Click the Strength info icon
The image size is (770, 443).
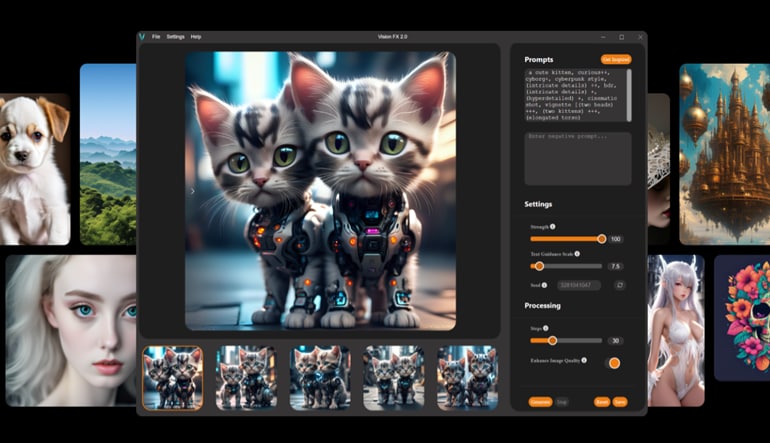[552, 226]
